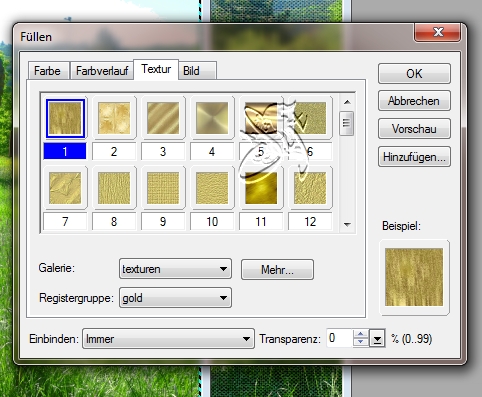Close the Füllen dialog
The height and width of the screenshot is (397, 482).
[438, 32]
